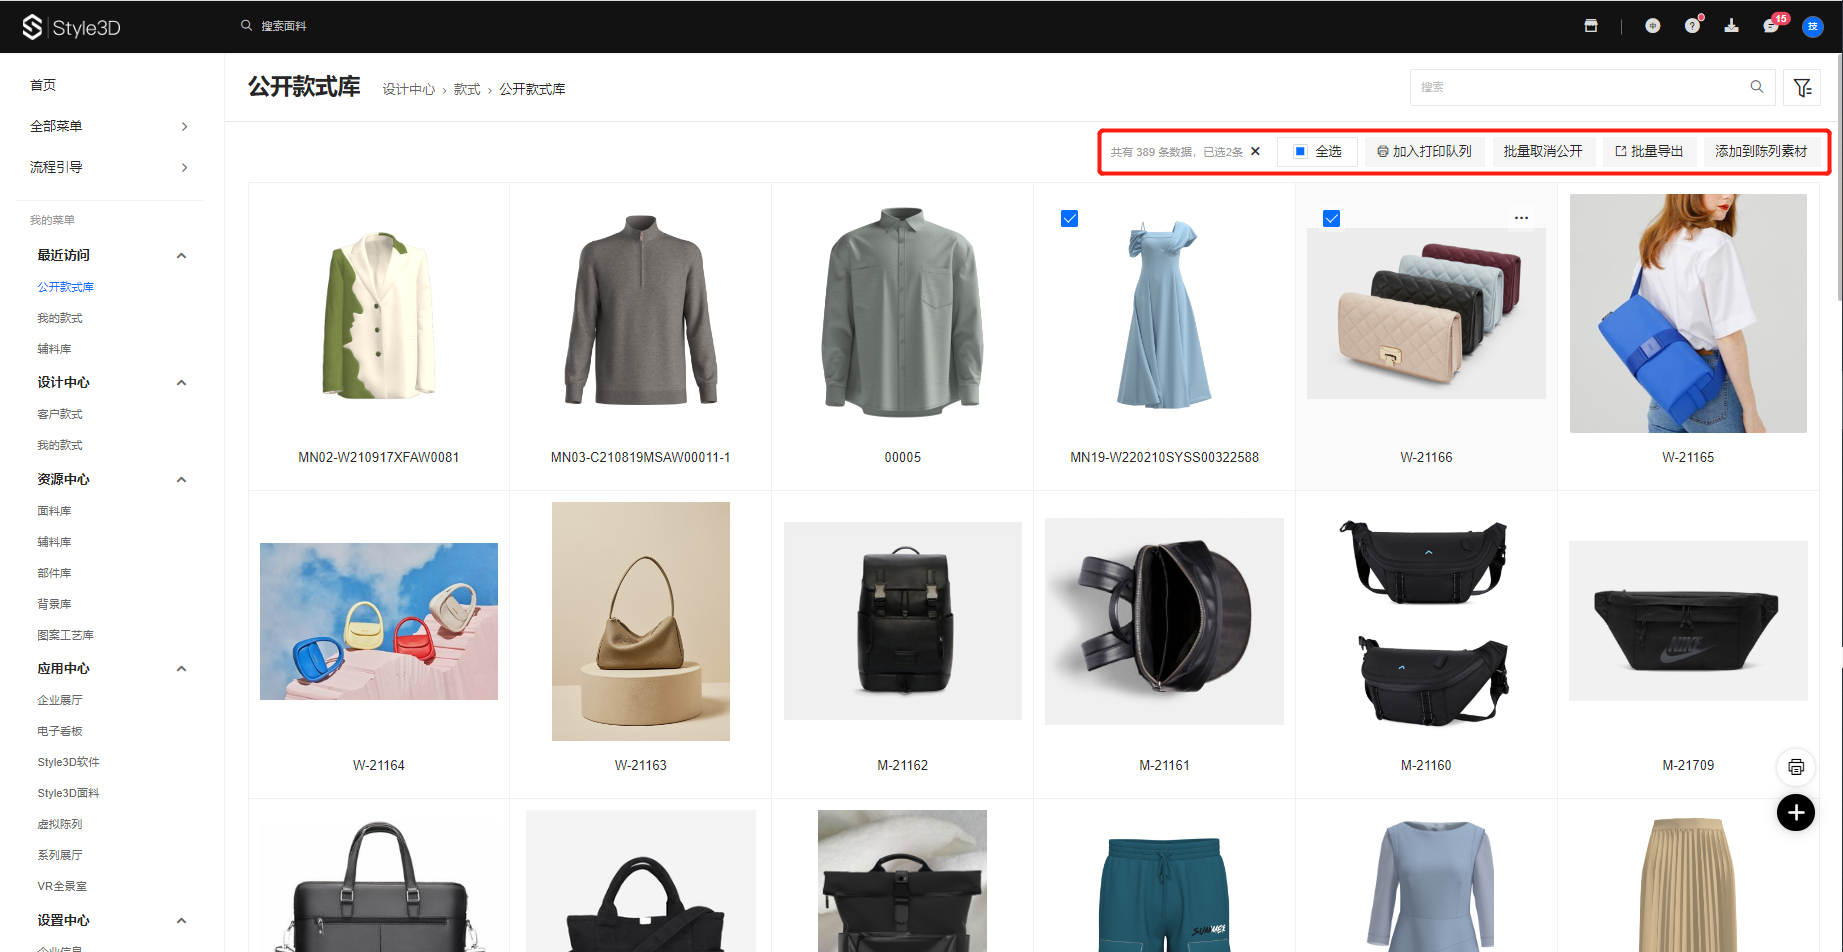The width and height of the screenshot is (1843, 952).
Task: Click the black plus add button
Action: [x=1796, y=812]
